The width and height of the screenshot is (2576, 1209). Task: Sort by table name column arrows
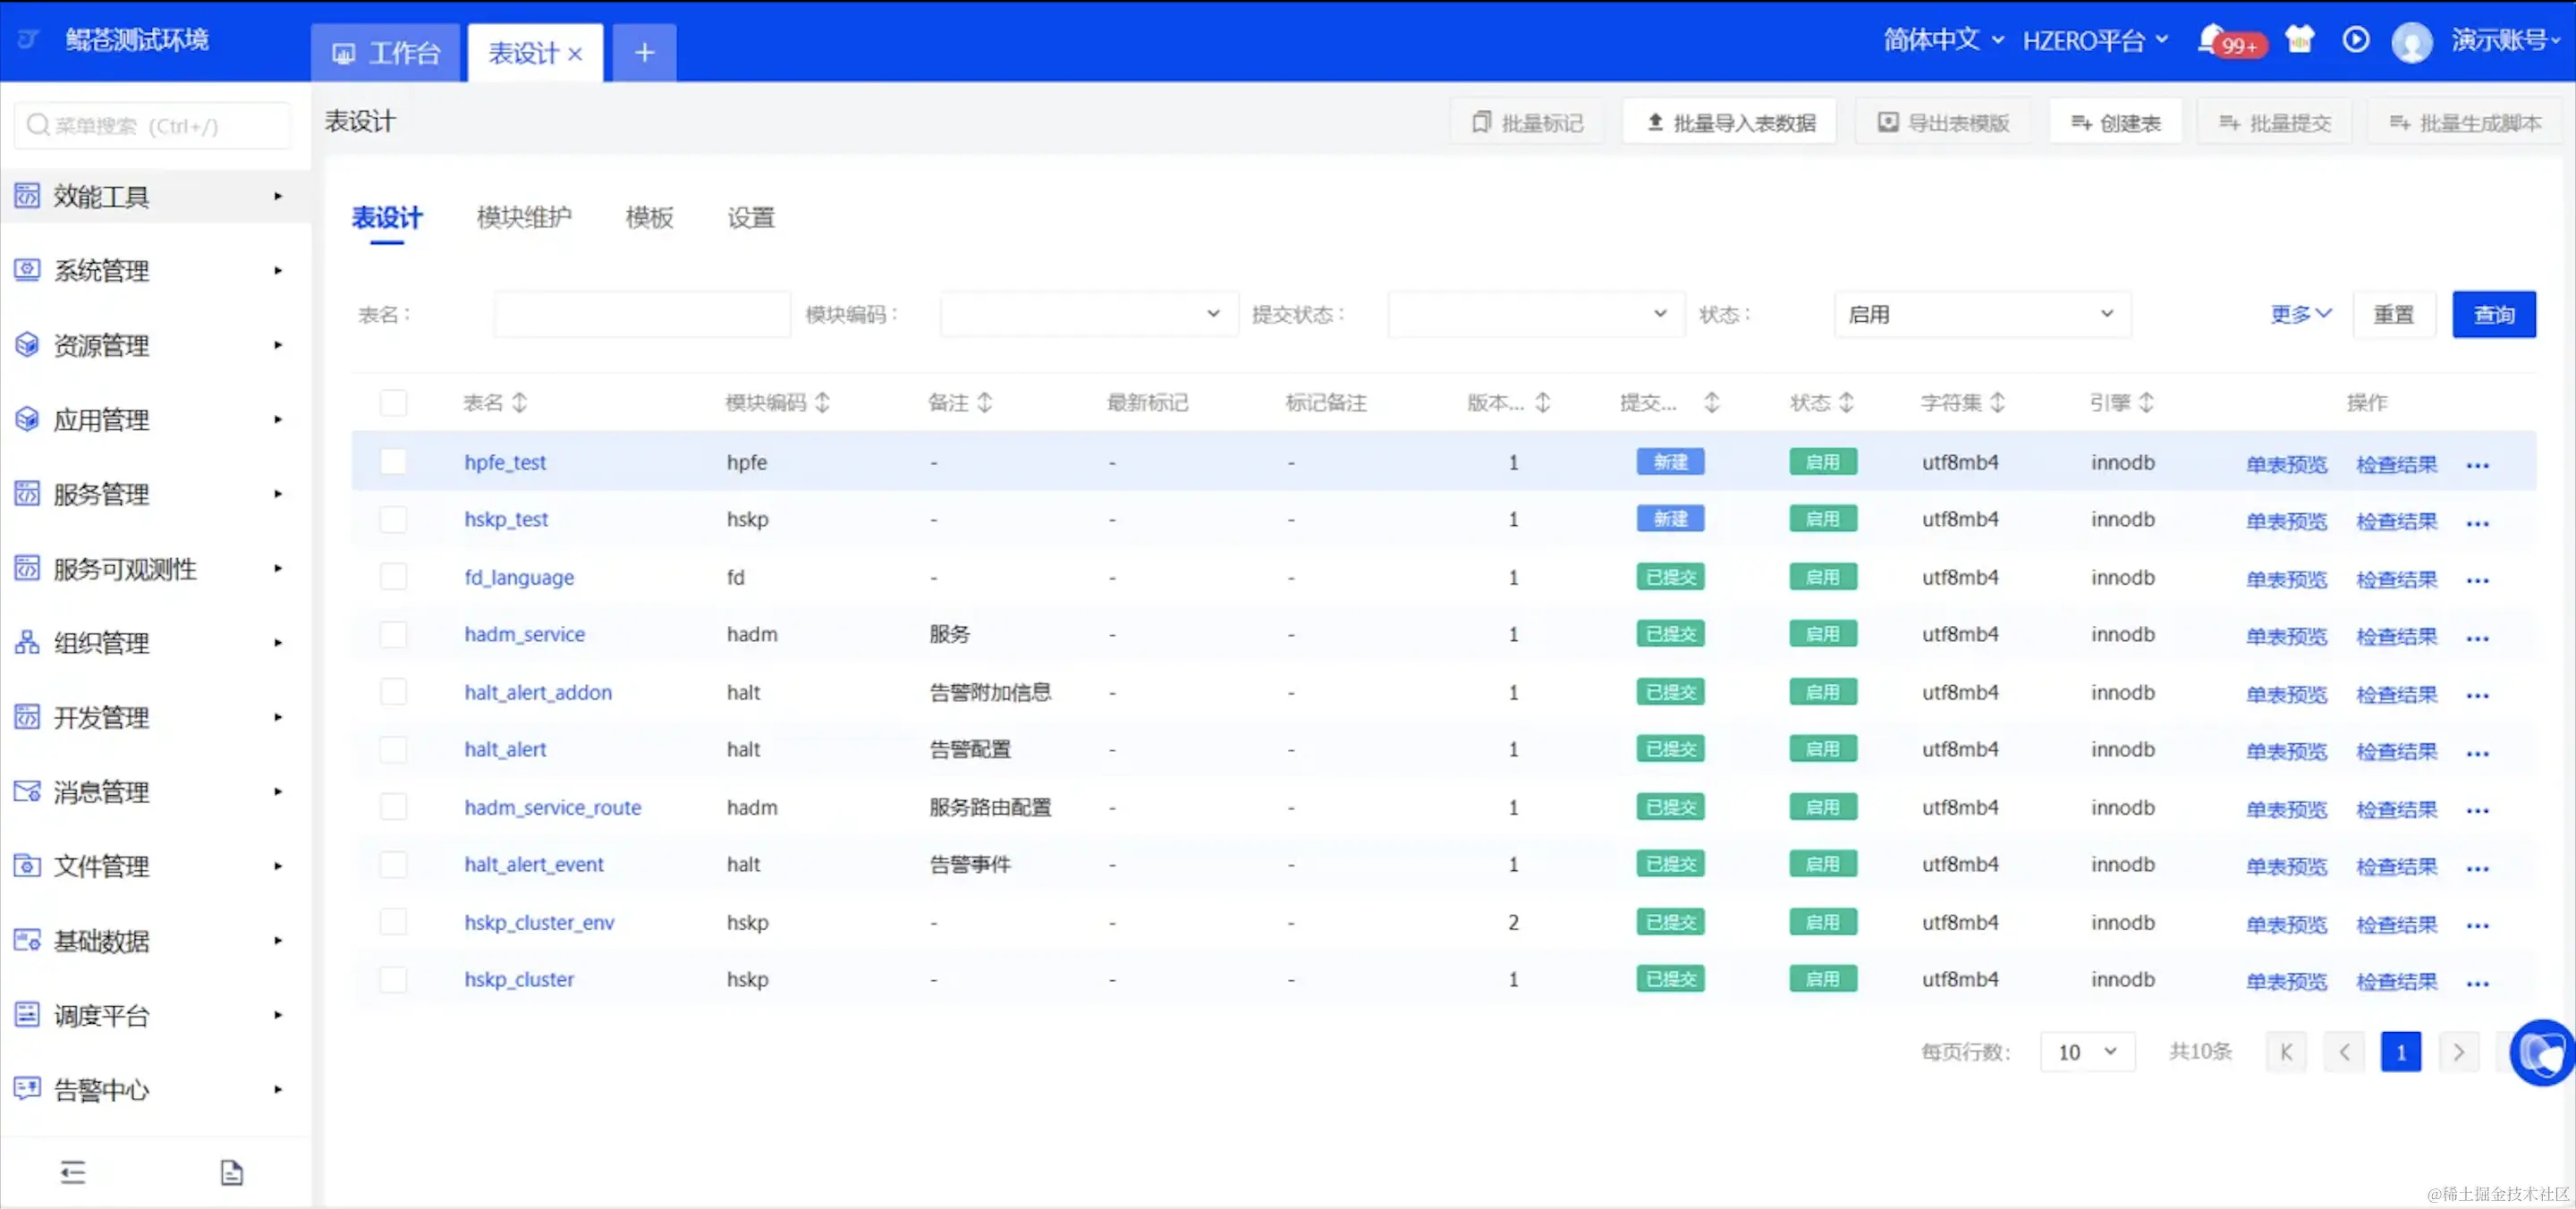pyautogui.click(x=520, y=402)
